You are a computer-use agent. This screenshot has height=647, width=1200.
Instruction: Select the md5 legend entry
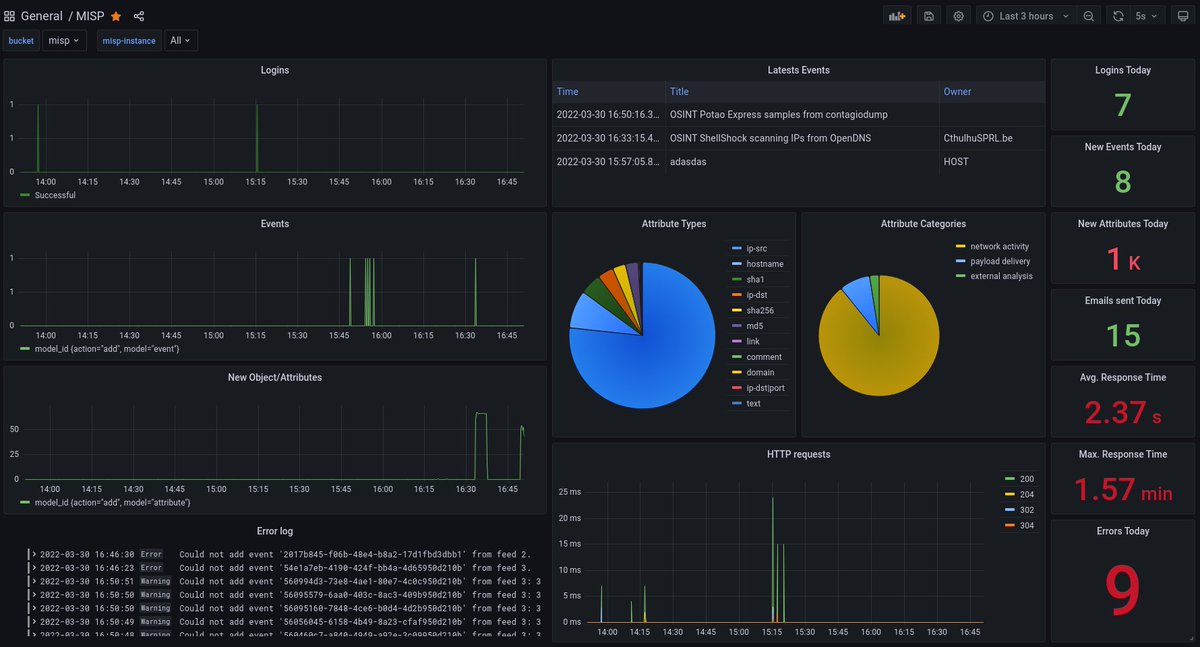coord(755,326)
